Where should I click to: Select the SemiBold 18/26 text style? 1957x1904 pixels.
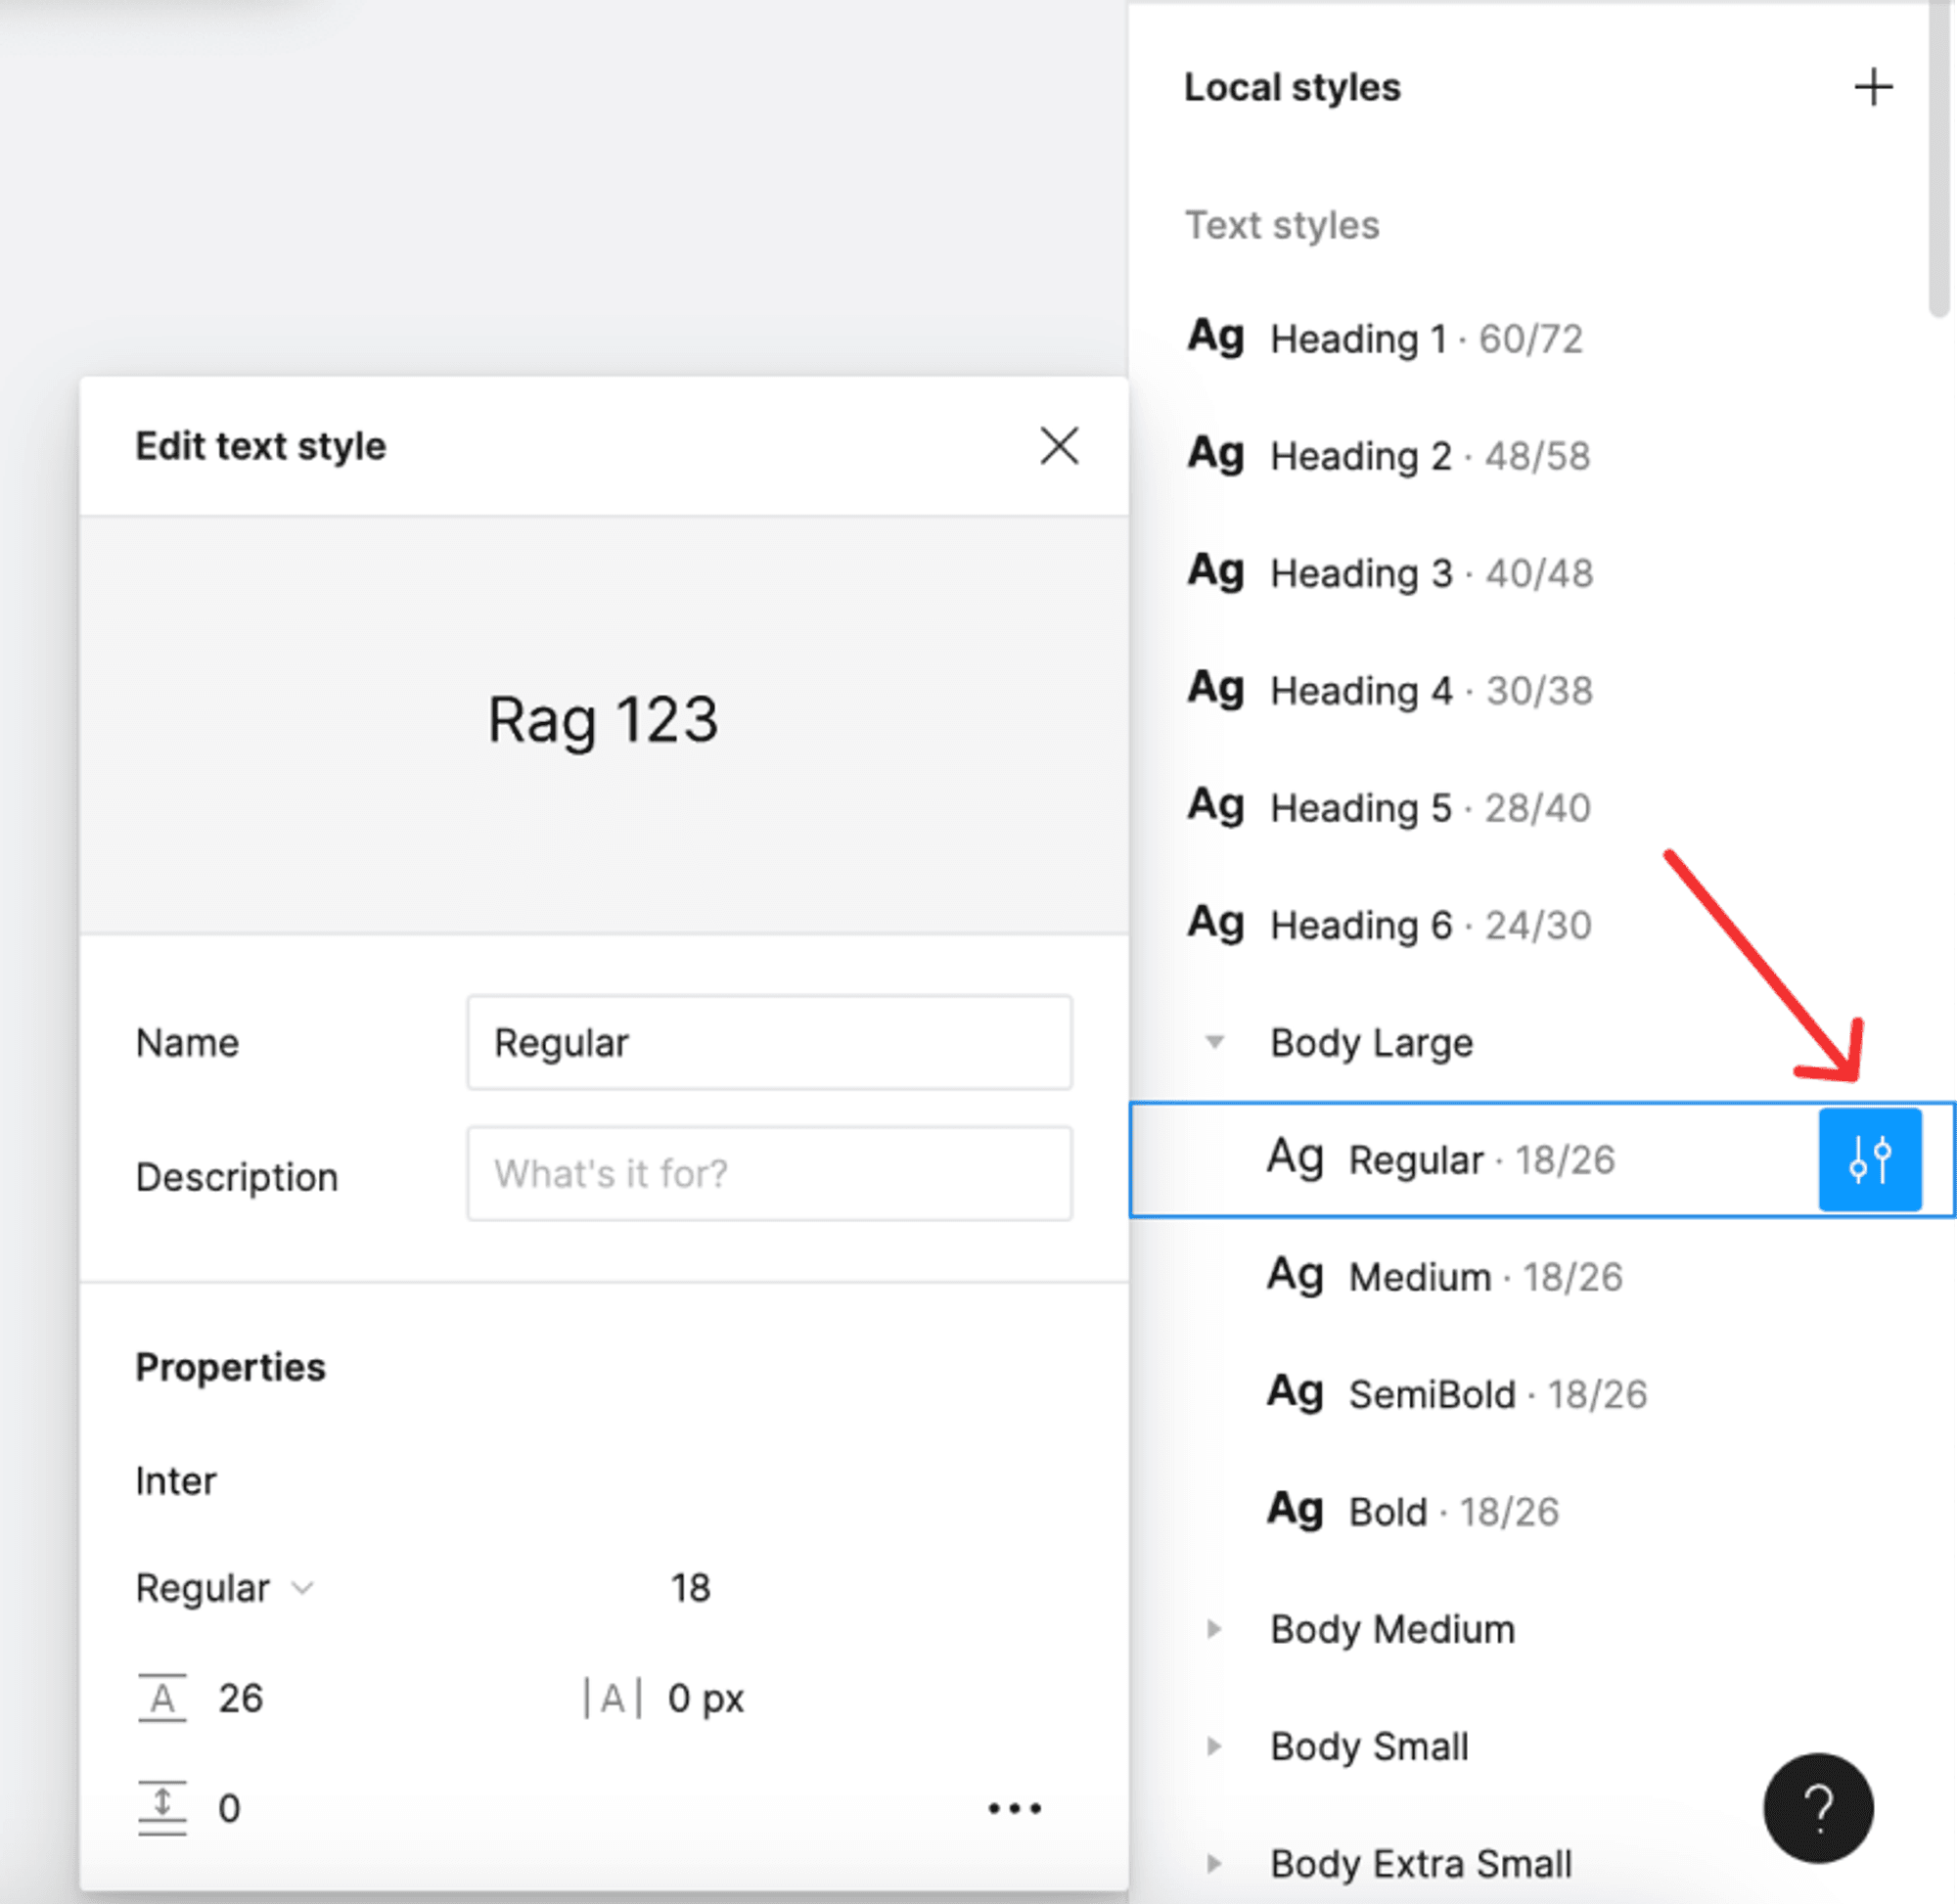click(1455, 1394)
